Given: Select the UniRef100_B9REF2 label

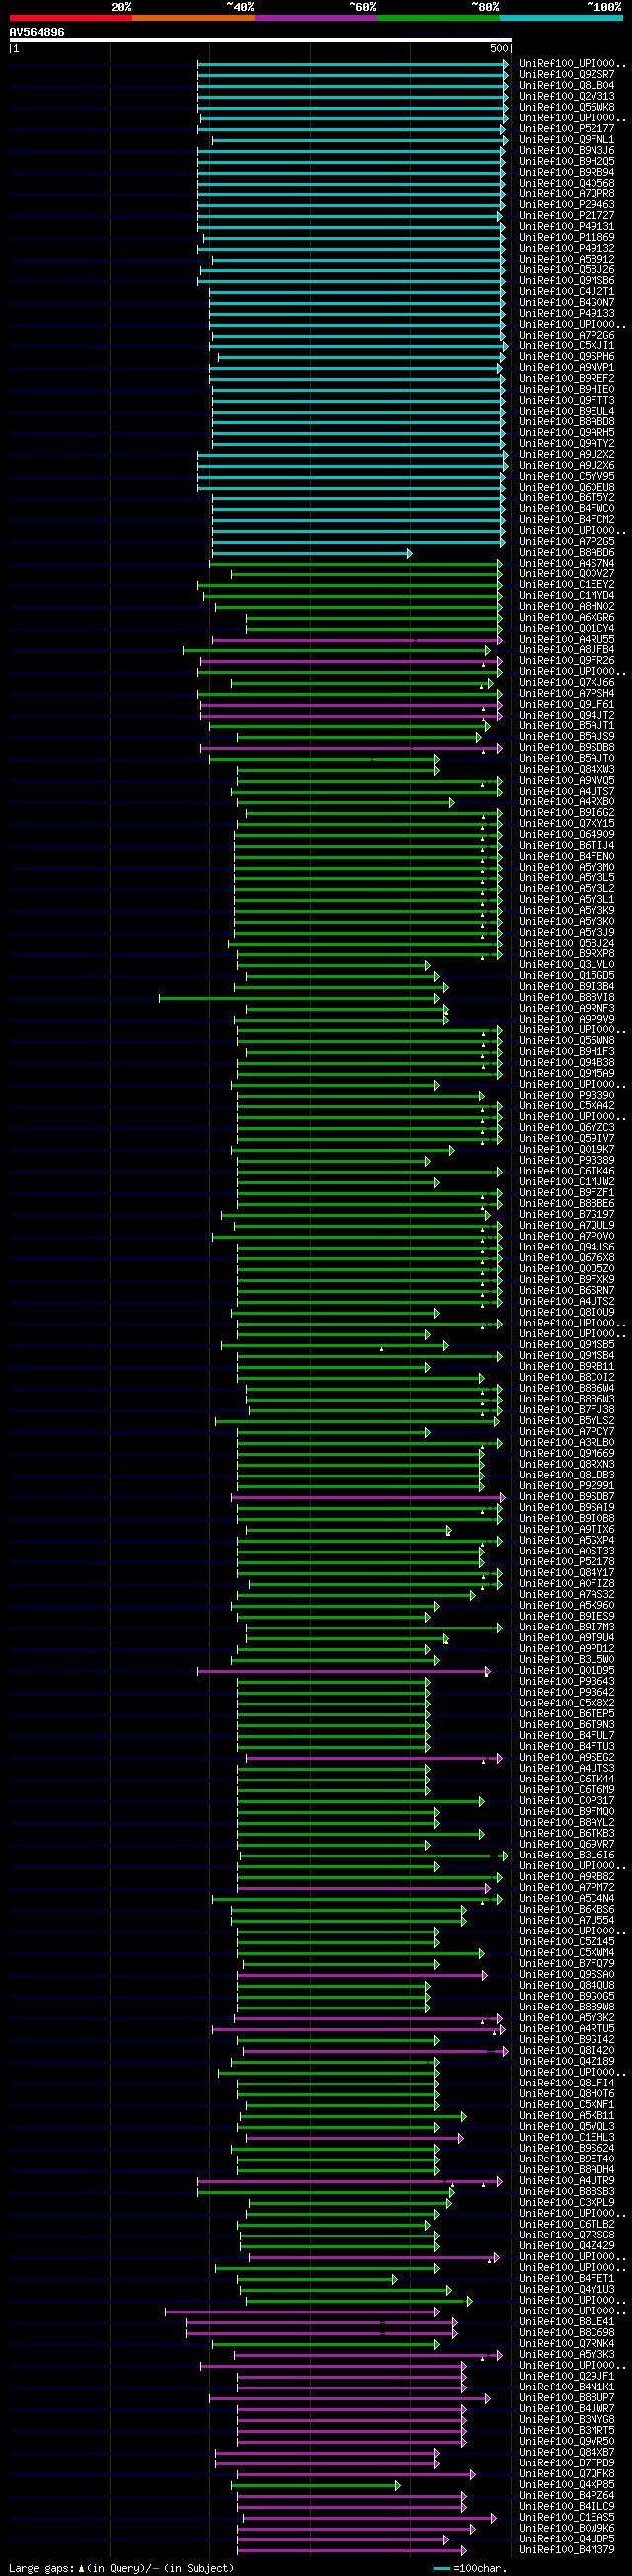Looking at the screenshot, I should coord(567,378).
